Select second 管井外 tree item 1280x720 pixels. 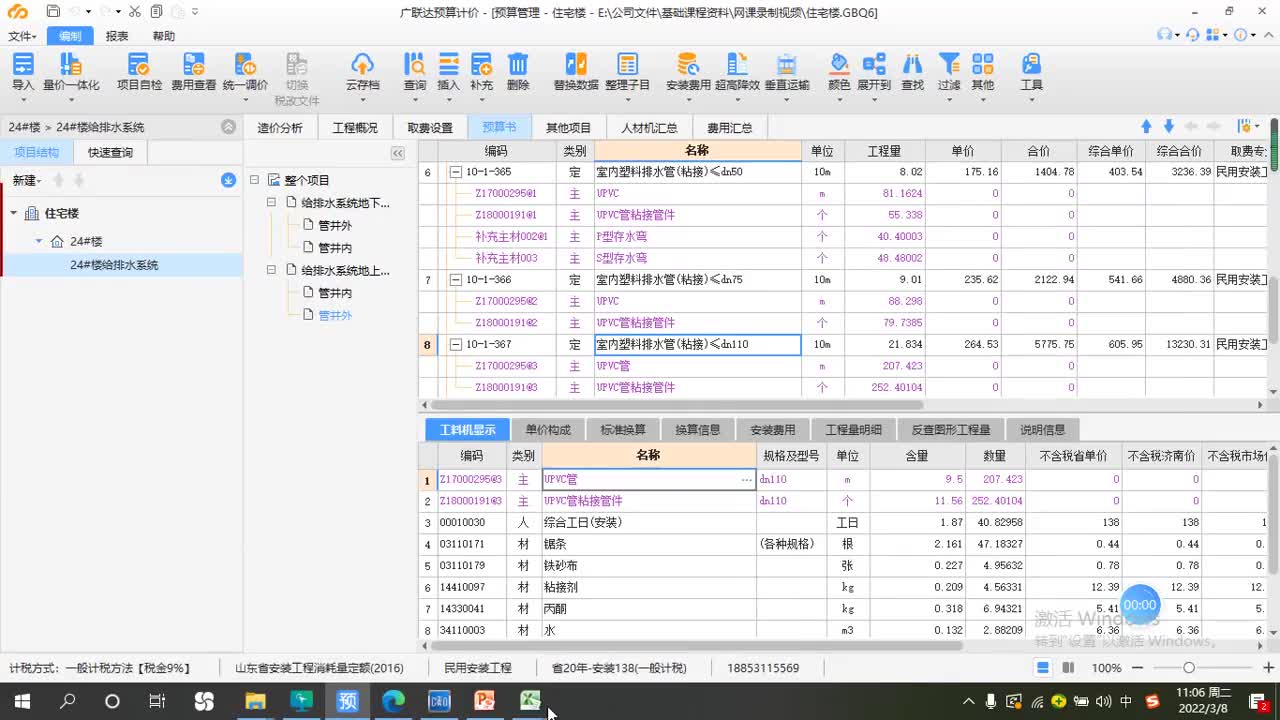(x=335, y=315)
